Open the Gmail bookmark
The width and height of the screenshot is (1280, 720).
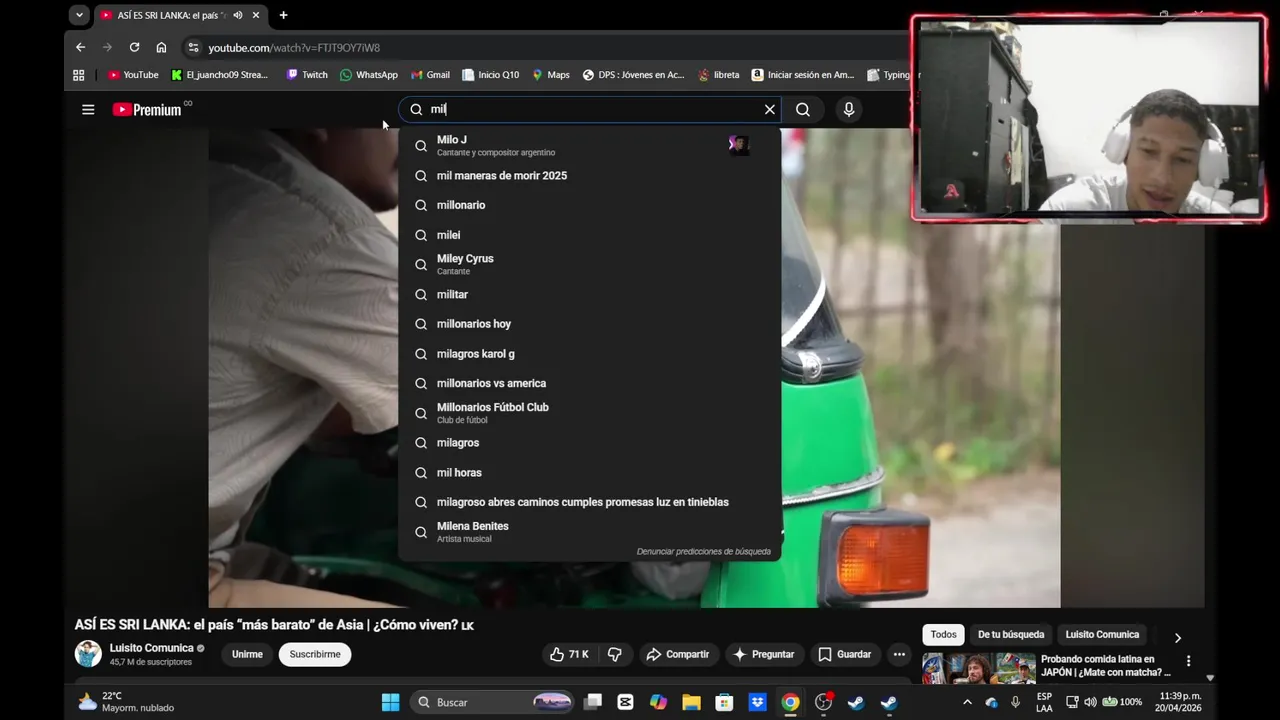[430, 75]
